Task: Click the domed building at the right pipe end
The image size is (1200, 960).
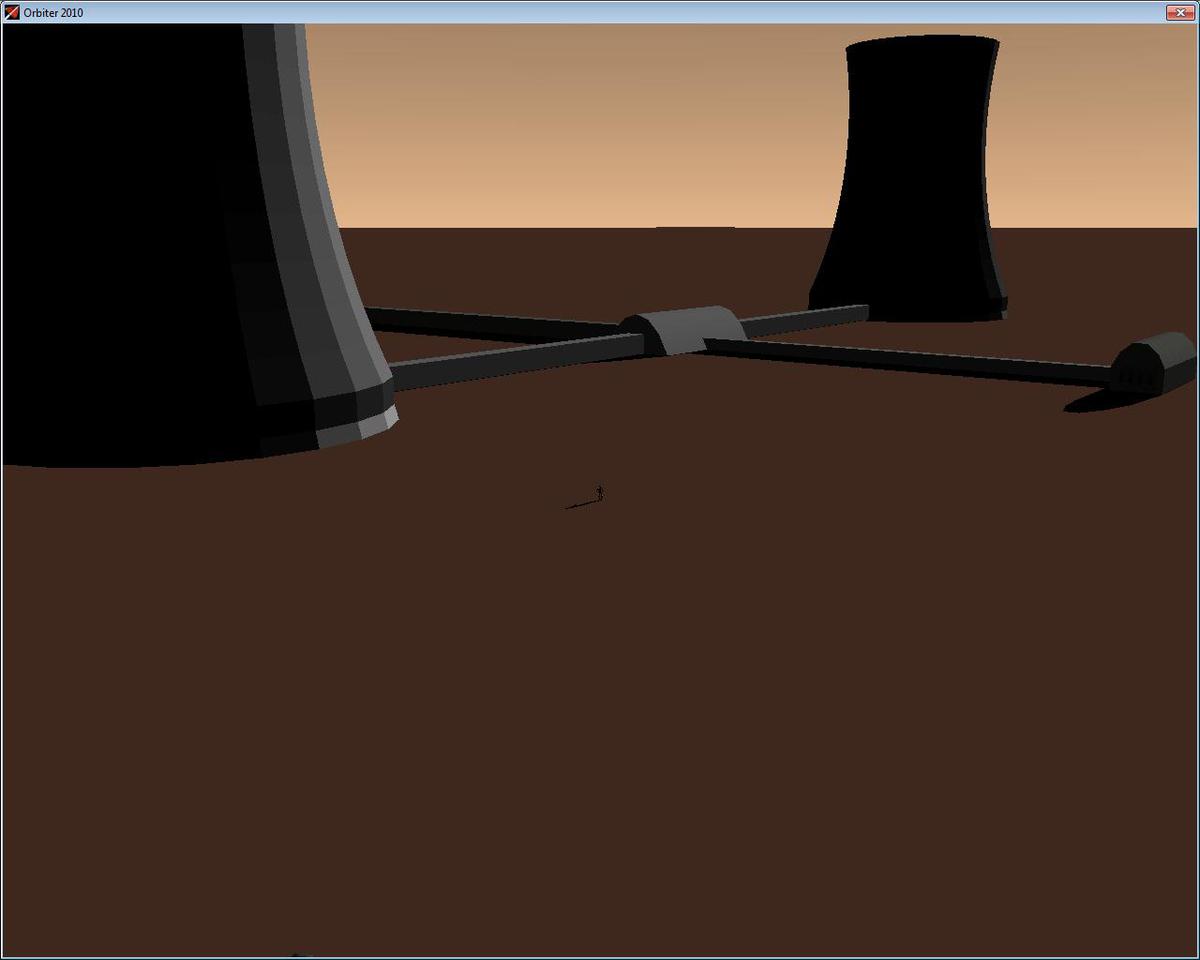Action: tap(1155, 363)
